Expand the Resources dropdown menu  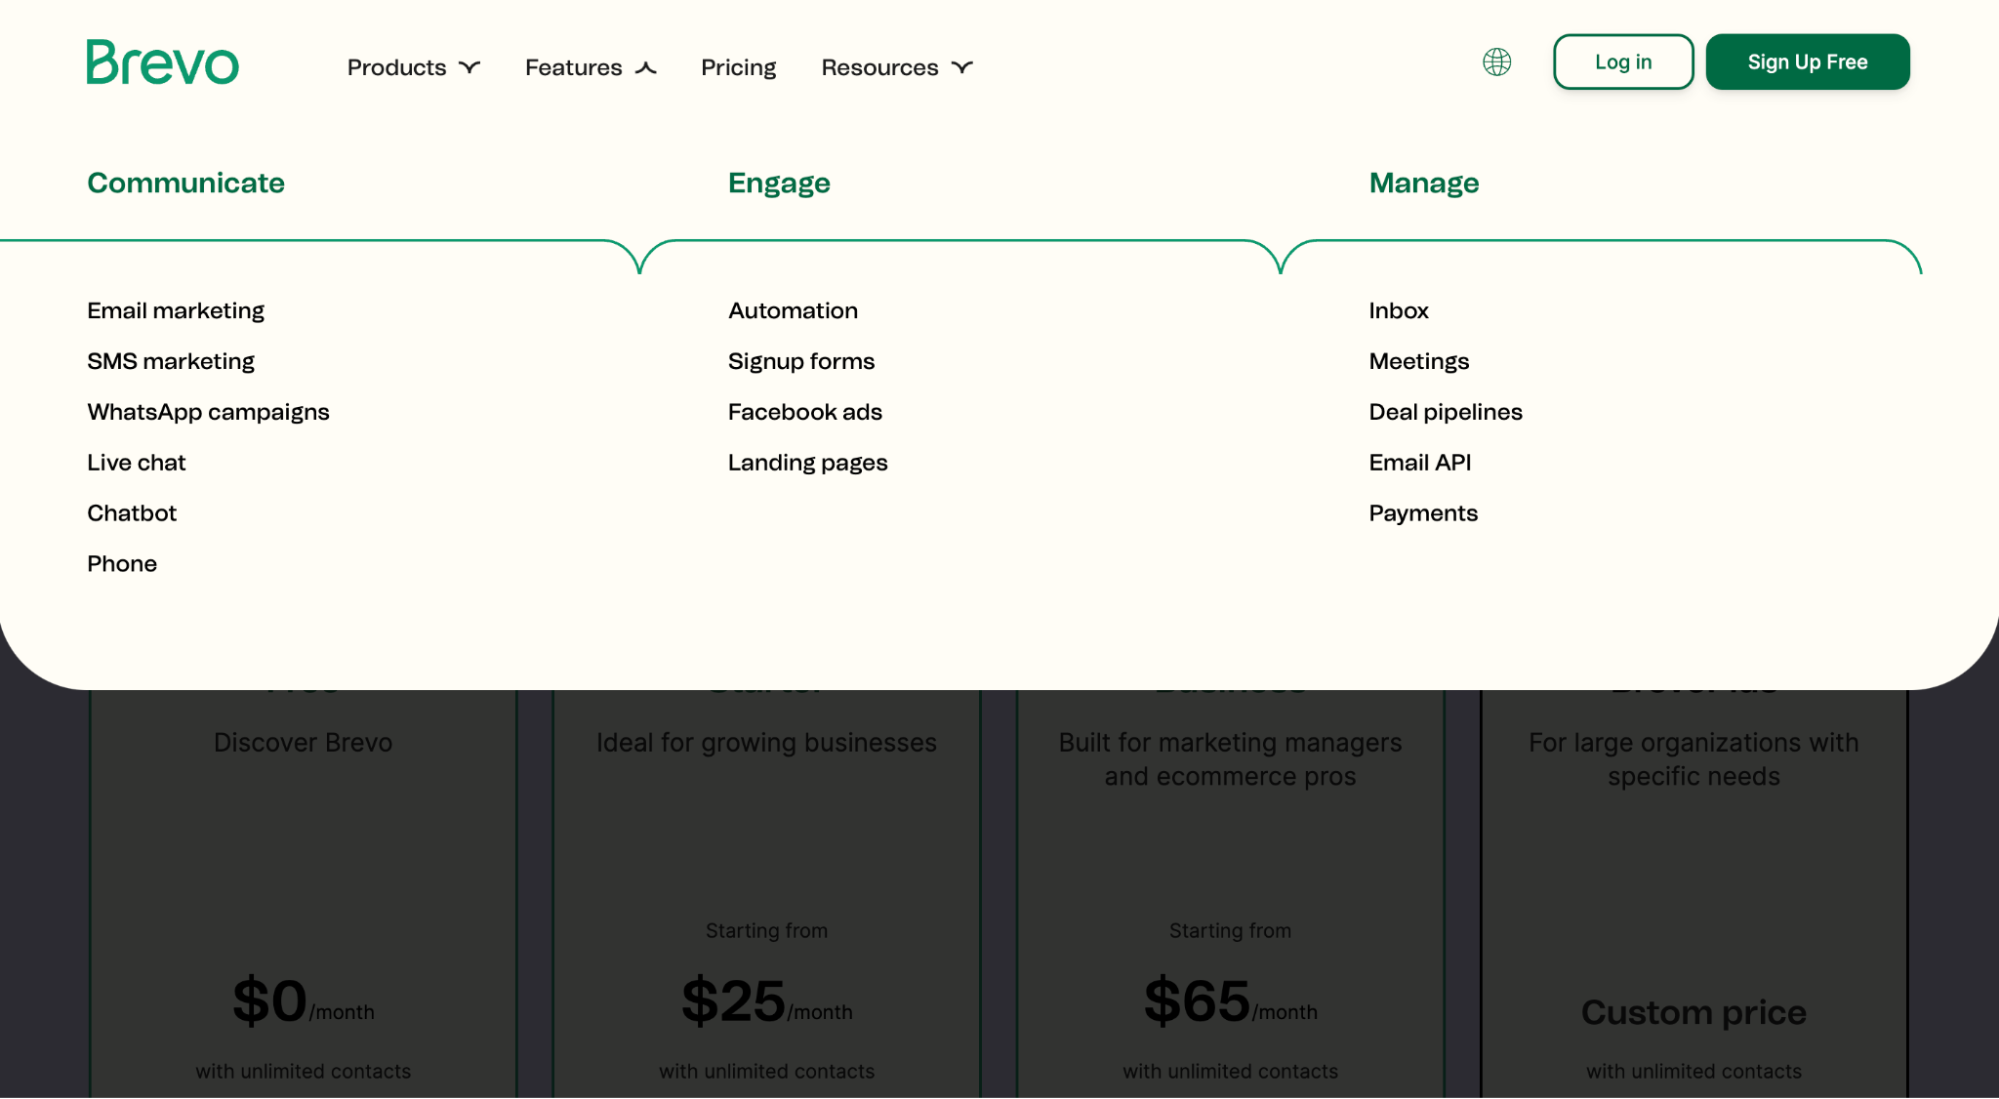pyautogui.click(x=896, y=67)
